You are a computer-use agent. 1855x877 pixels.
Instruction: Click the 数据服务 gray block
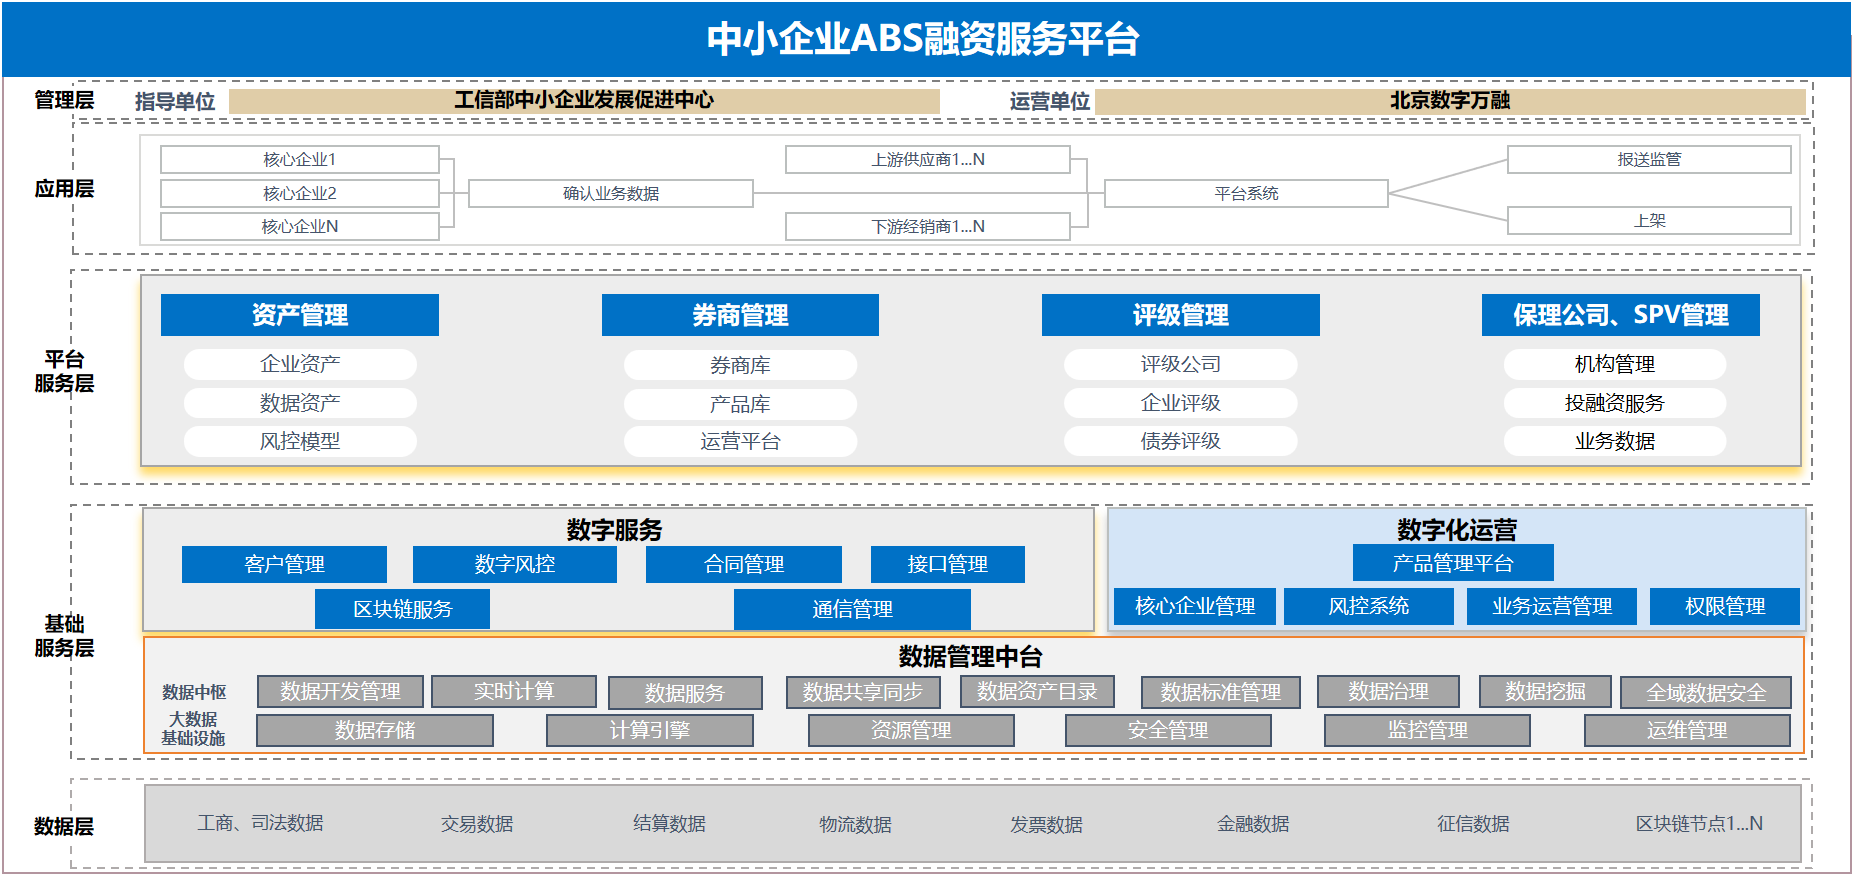click(x=685, y=693)
